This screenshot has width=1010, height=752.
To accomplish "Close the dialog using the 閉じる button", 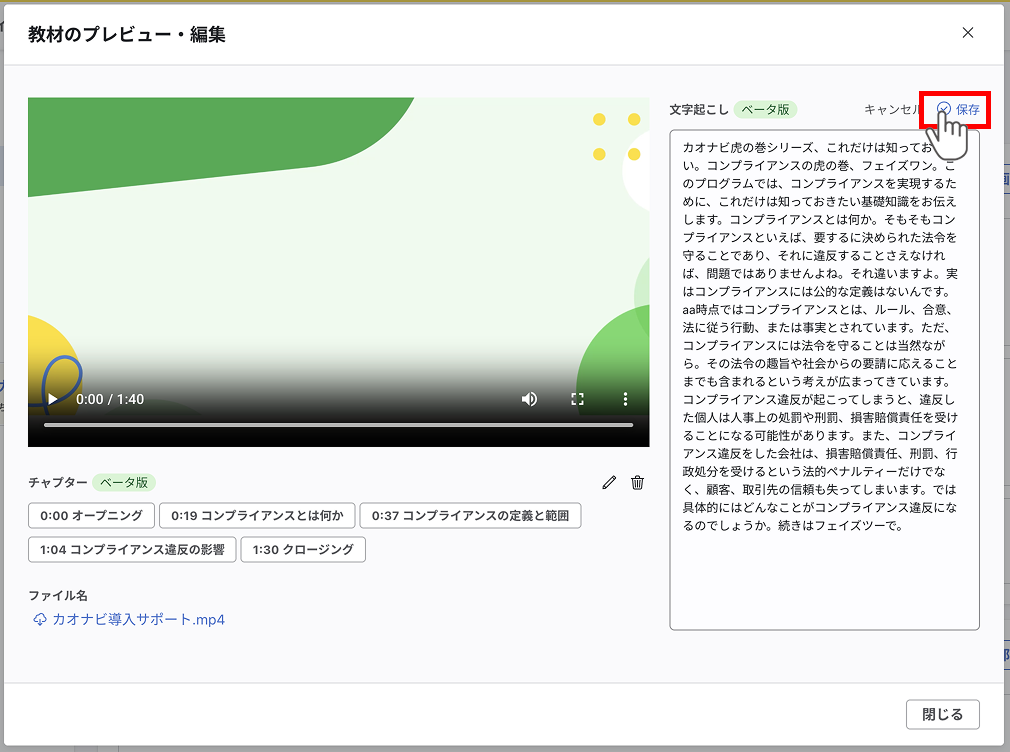I will 944,714.
